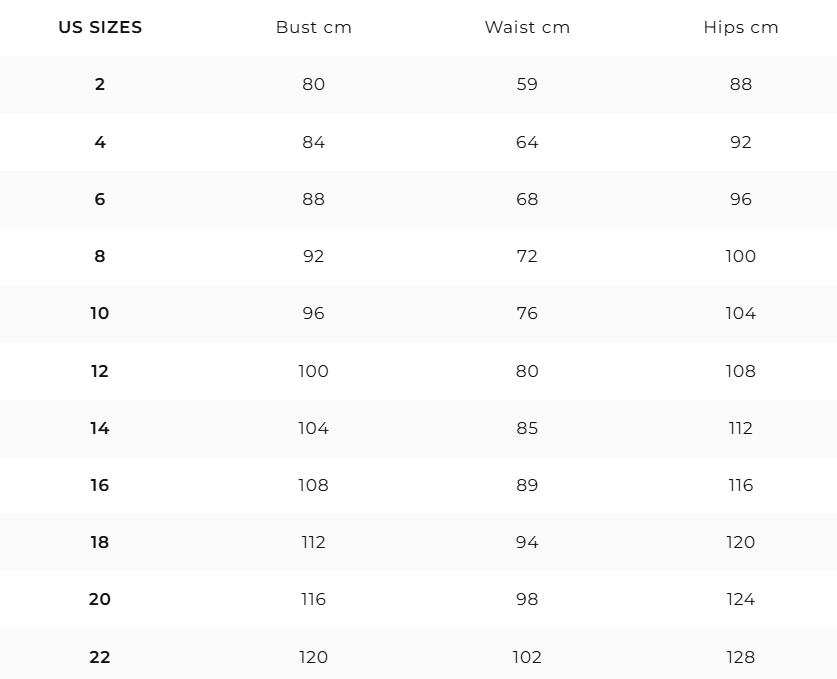Click waist value 102 for size 22
The height and width of the screenshot is (679, 837).
click(527, 657)
